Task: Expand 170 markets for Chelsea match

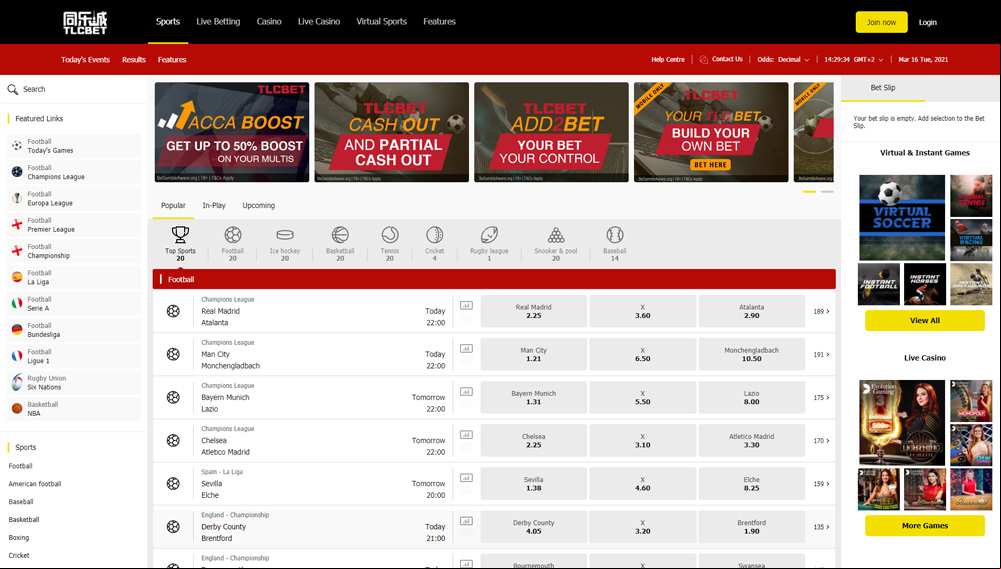Action: coord(821,441)
